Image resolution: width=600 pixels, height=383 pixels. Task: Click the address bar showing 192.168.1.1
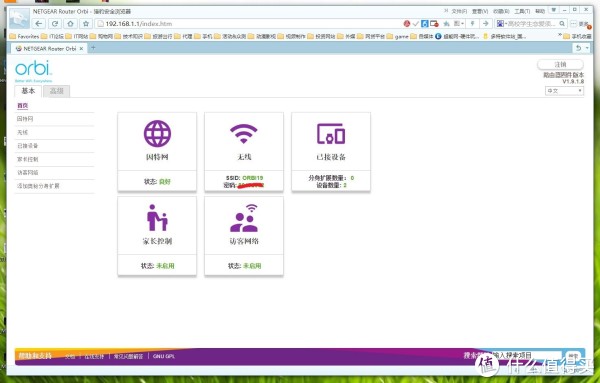248,24
